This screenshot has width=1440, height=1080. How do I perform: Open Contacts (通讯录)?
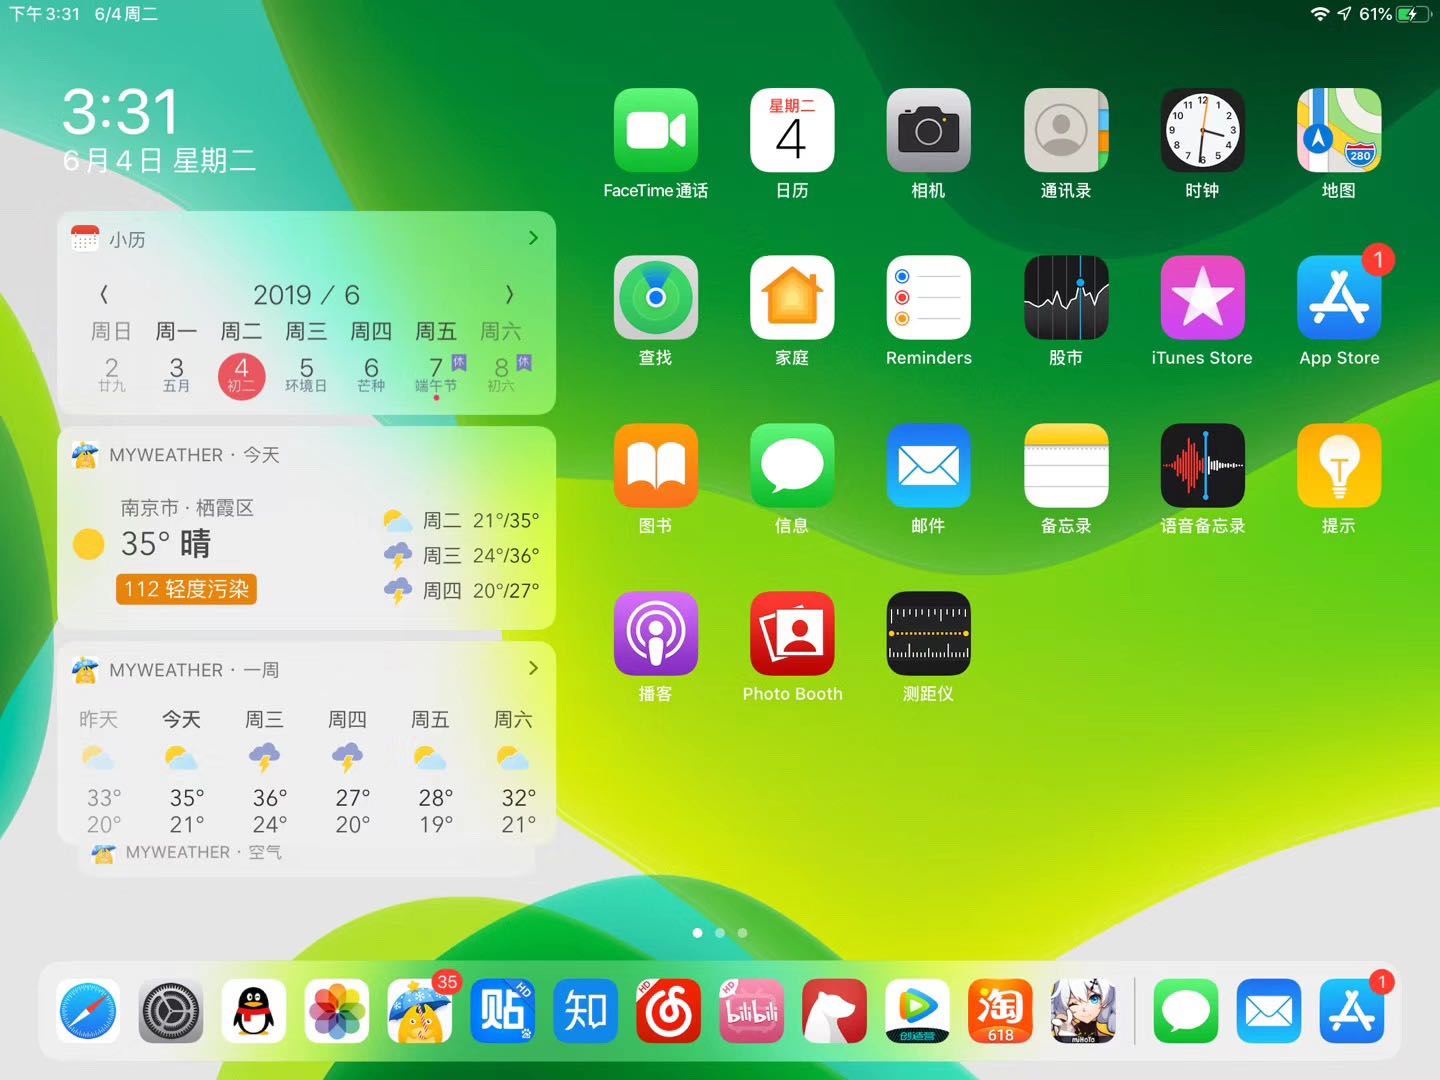pos(1066,130)
